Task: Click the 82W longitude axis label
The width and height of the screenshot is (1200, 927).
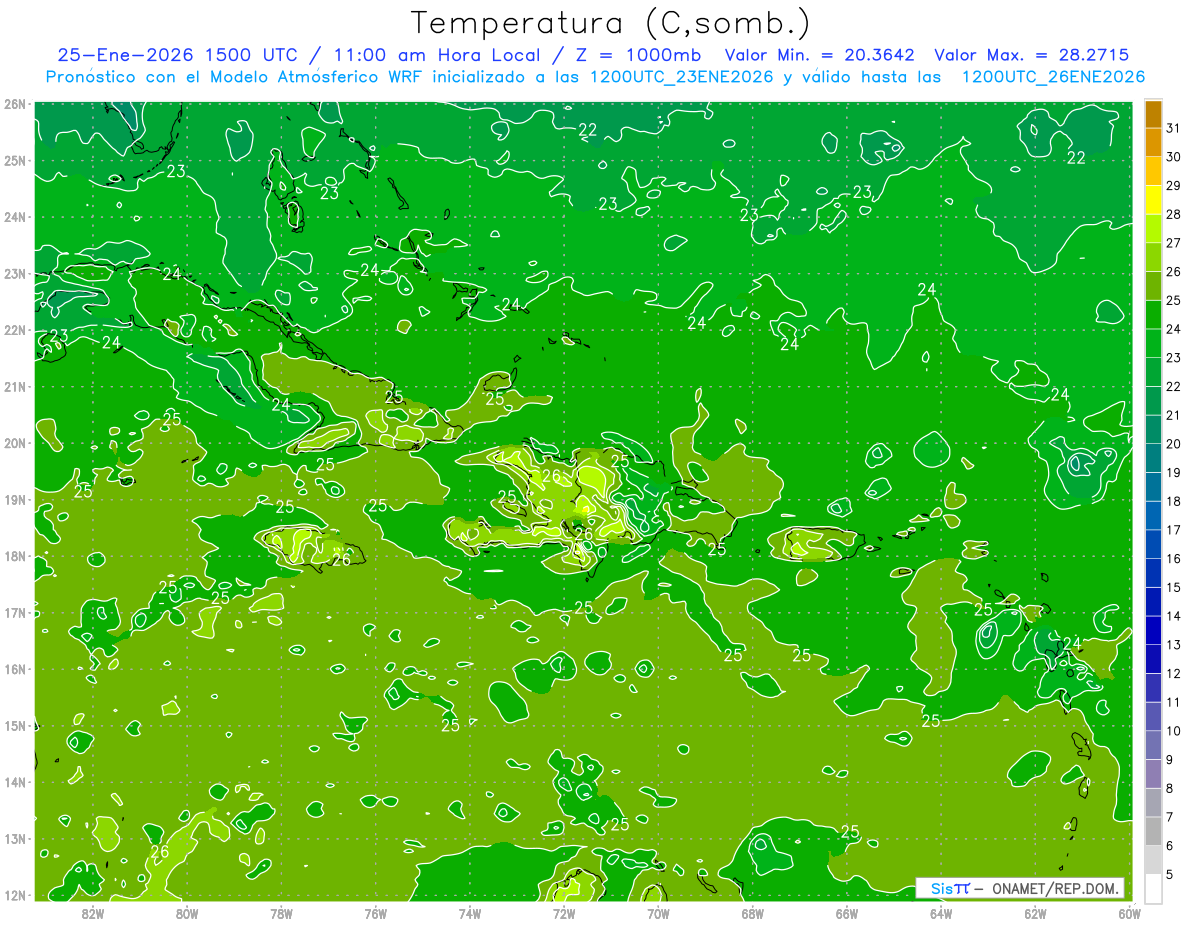Action: coord(92,913)
